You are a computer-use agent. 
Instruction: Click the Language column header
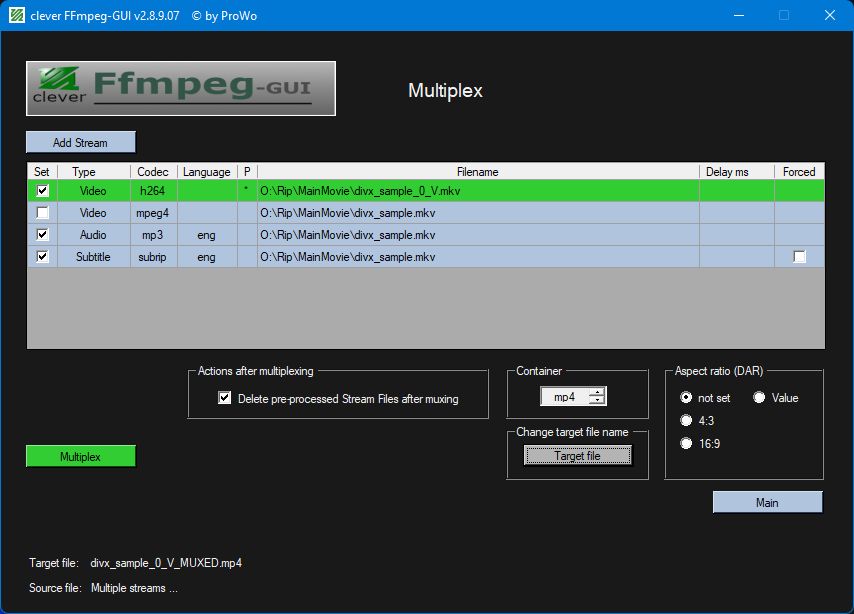pos(207,172)
